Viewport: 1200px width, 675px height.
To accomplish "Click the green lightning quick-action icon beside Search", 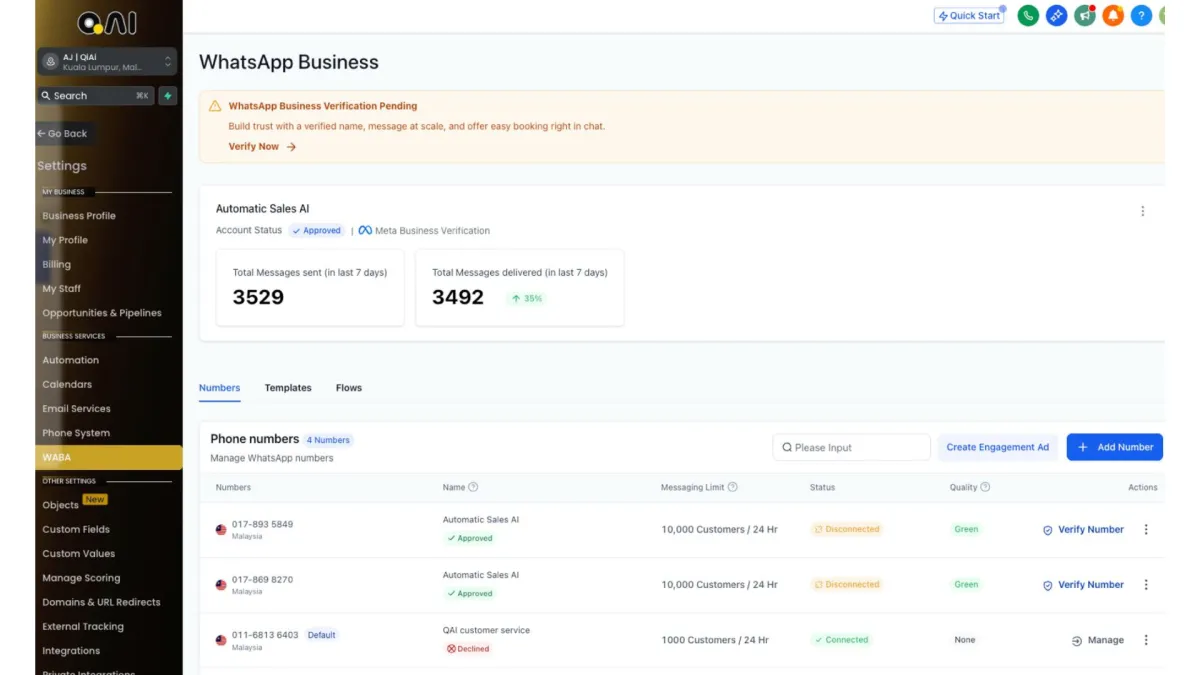I will pos(168,96).
